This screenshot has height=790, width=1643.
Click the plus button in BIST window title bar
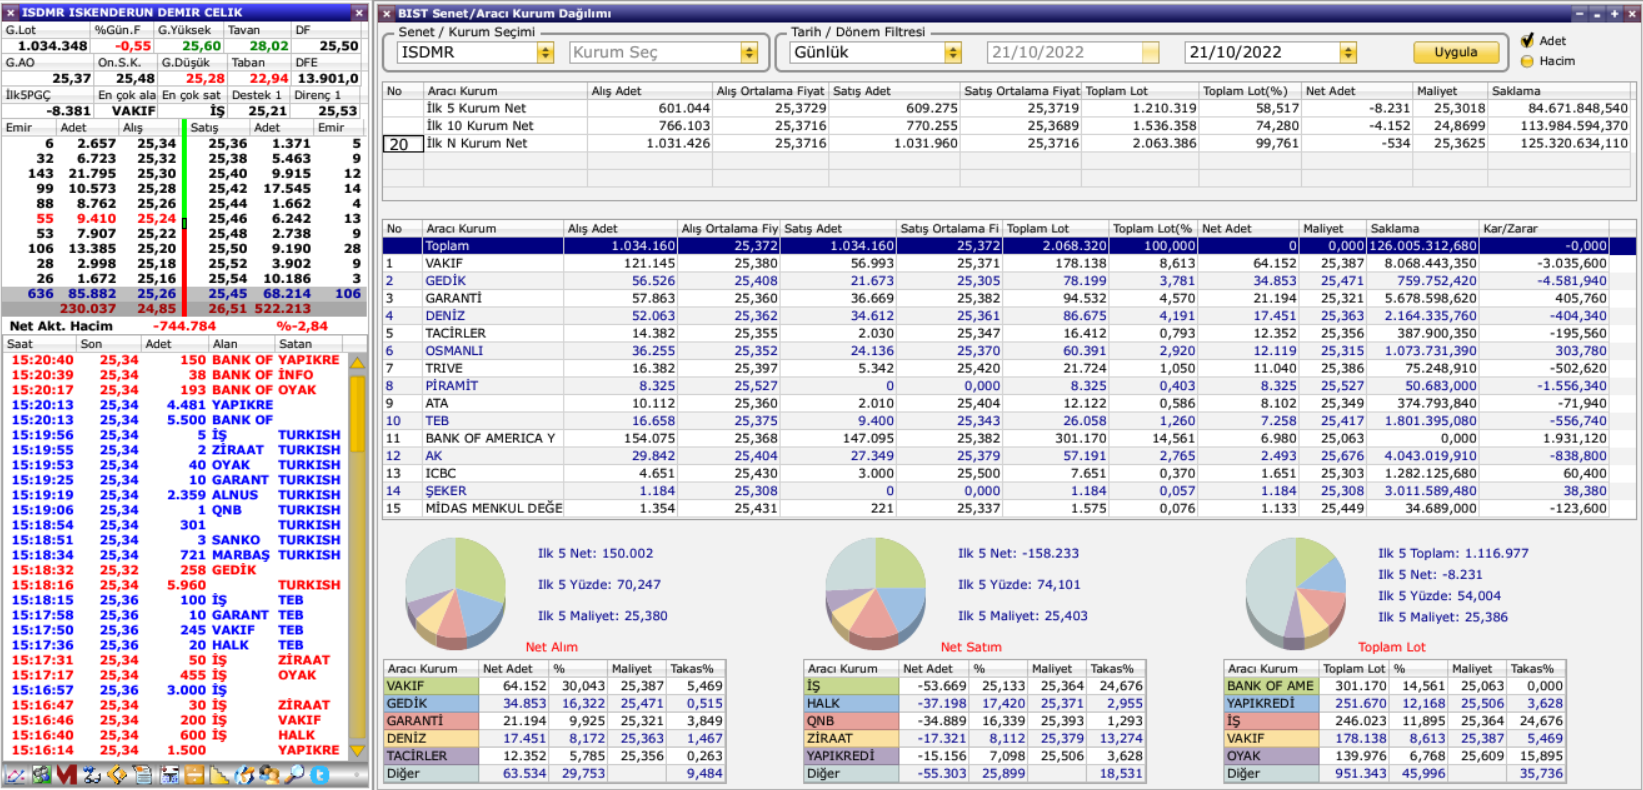pyautogui.click(x=1613, y=13)
